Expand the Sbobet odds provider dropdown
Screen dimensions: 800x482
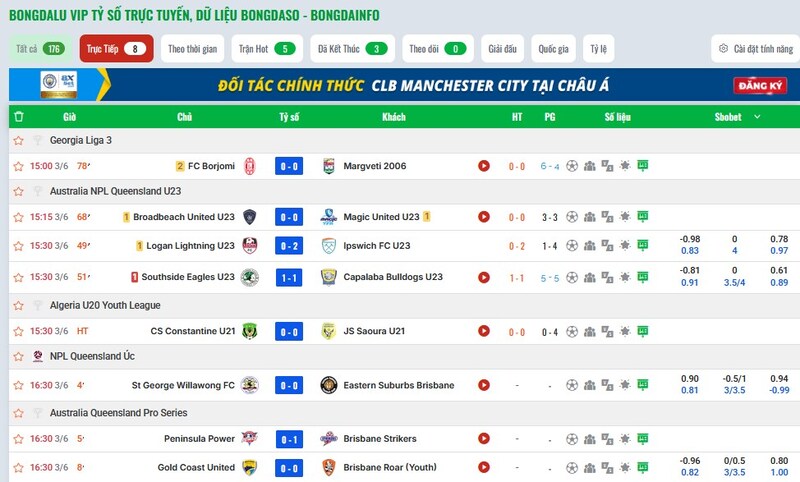(x=757, y=117)
